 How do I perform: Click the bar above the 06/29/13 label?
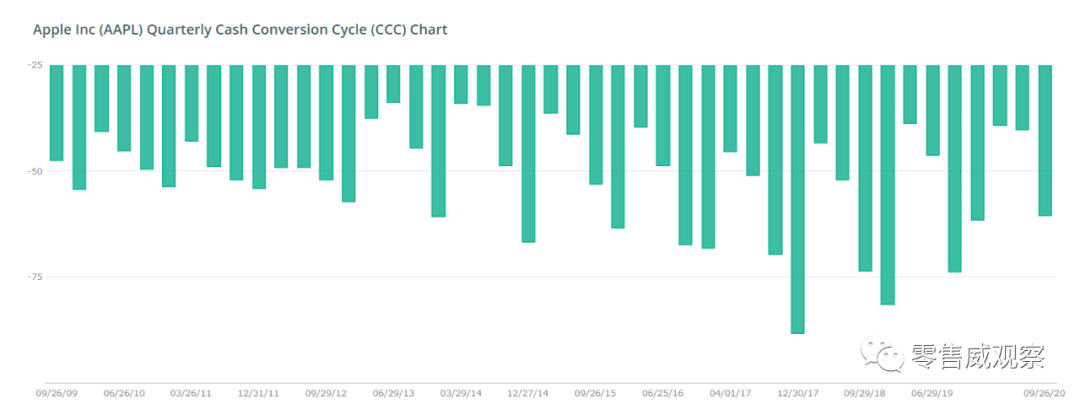(393, 83)
